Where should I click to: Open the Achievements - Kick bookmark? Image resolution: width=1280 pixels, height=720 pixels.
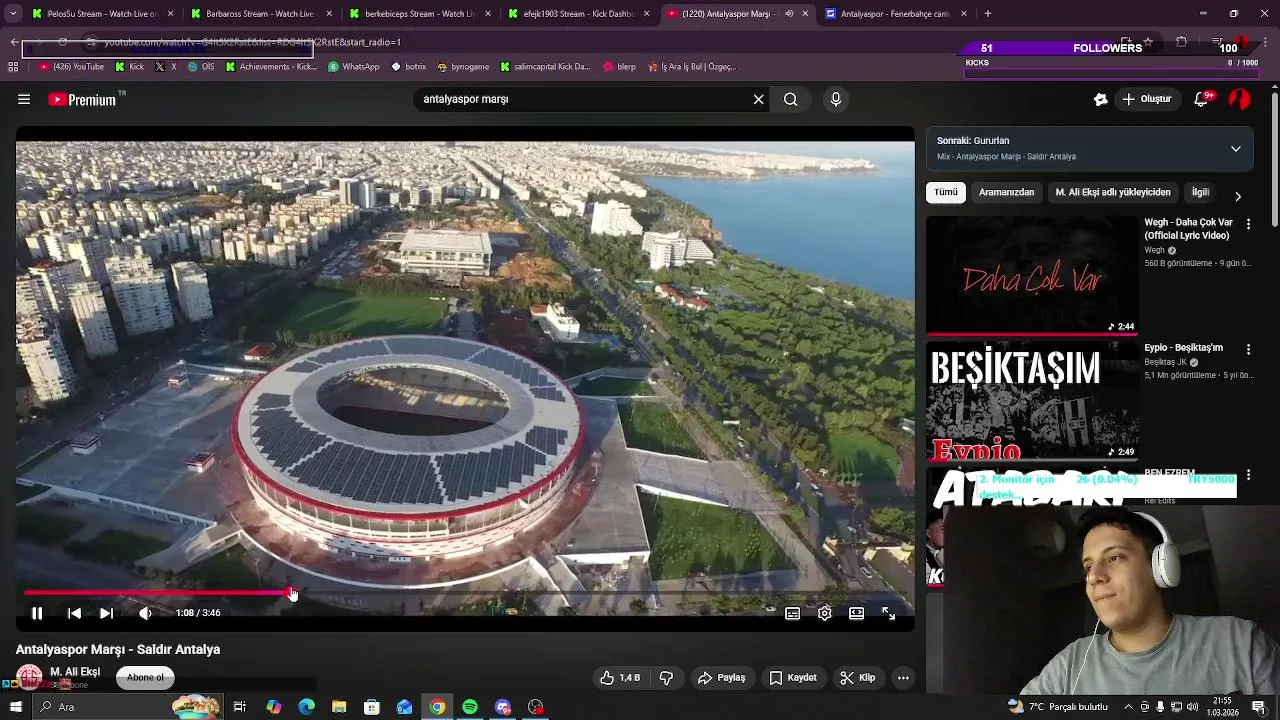(271, 67)
